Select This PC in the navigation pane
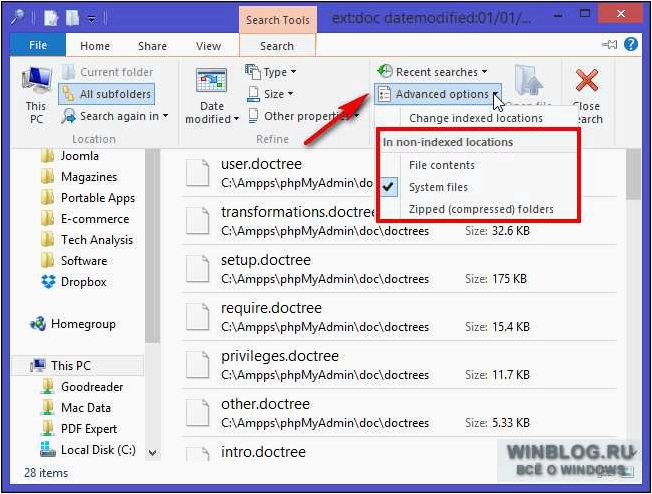 [77, 366]
